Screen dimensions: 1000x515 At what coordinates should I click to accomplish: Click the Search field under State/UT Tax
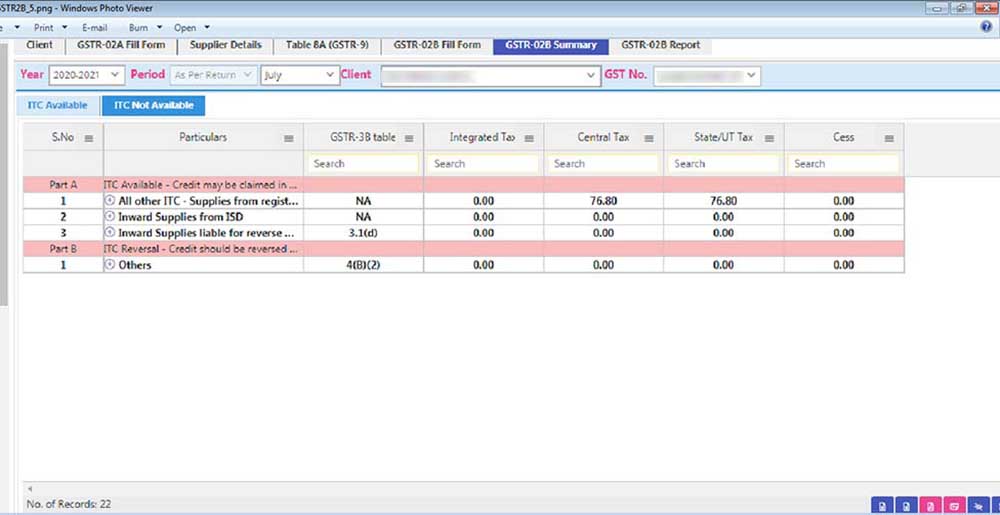coord(723,163)
